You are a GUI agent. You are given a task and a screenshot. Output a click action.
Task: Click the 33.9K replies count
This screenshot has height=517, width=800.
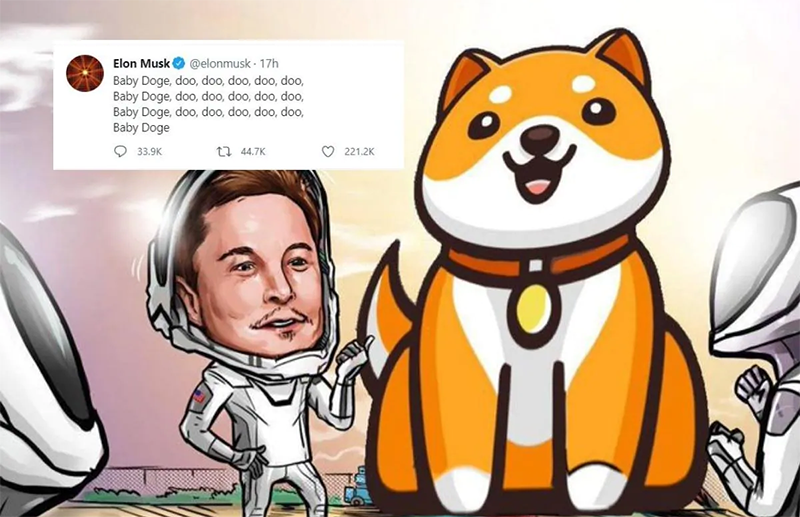click(149, 152)
